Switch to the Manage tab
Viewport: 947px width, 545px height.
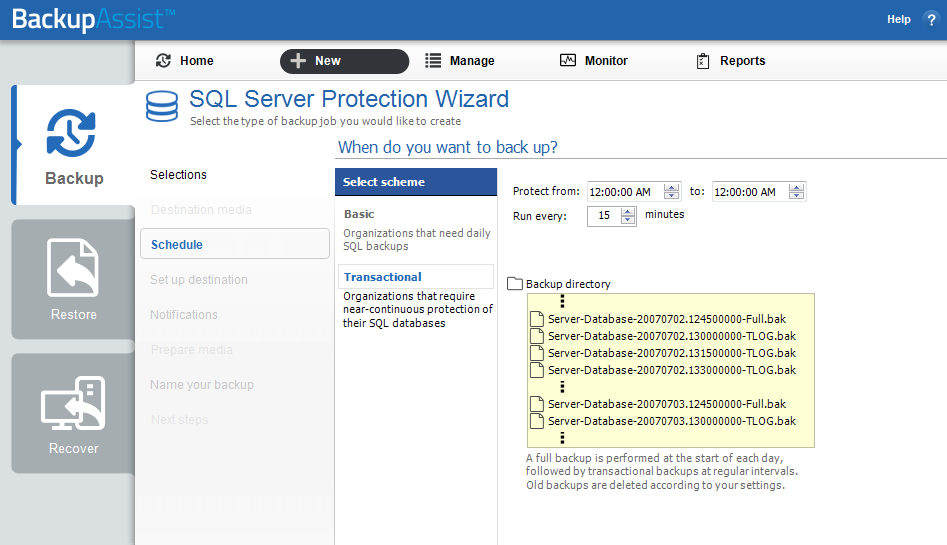pos(460,60)
